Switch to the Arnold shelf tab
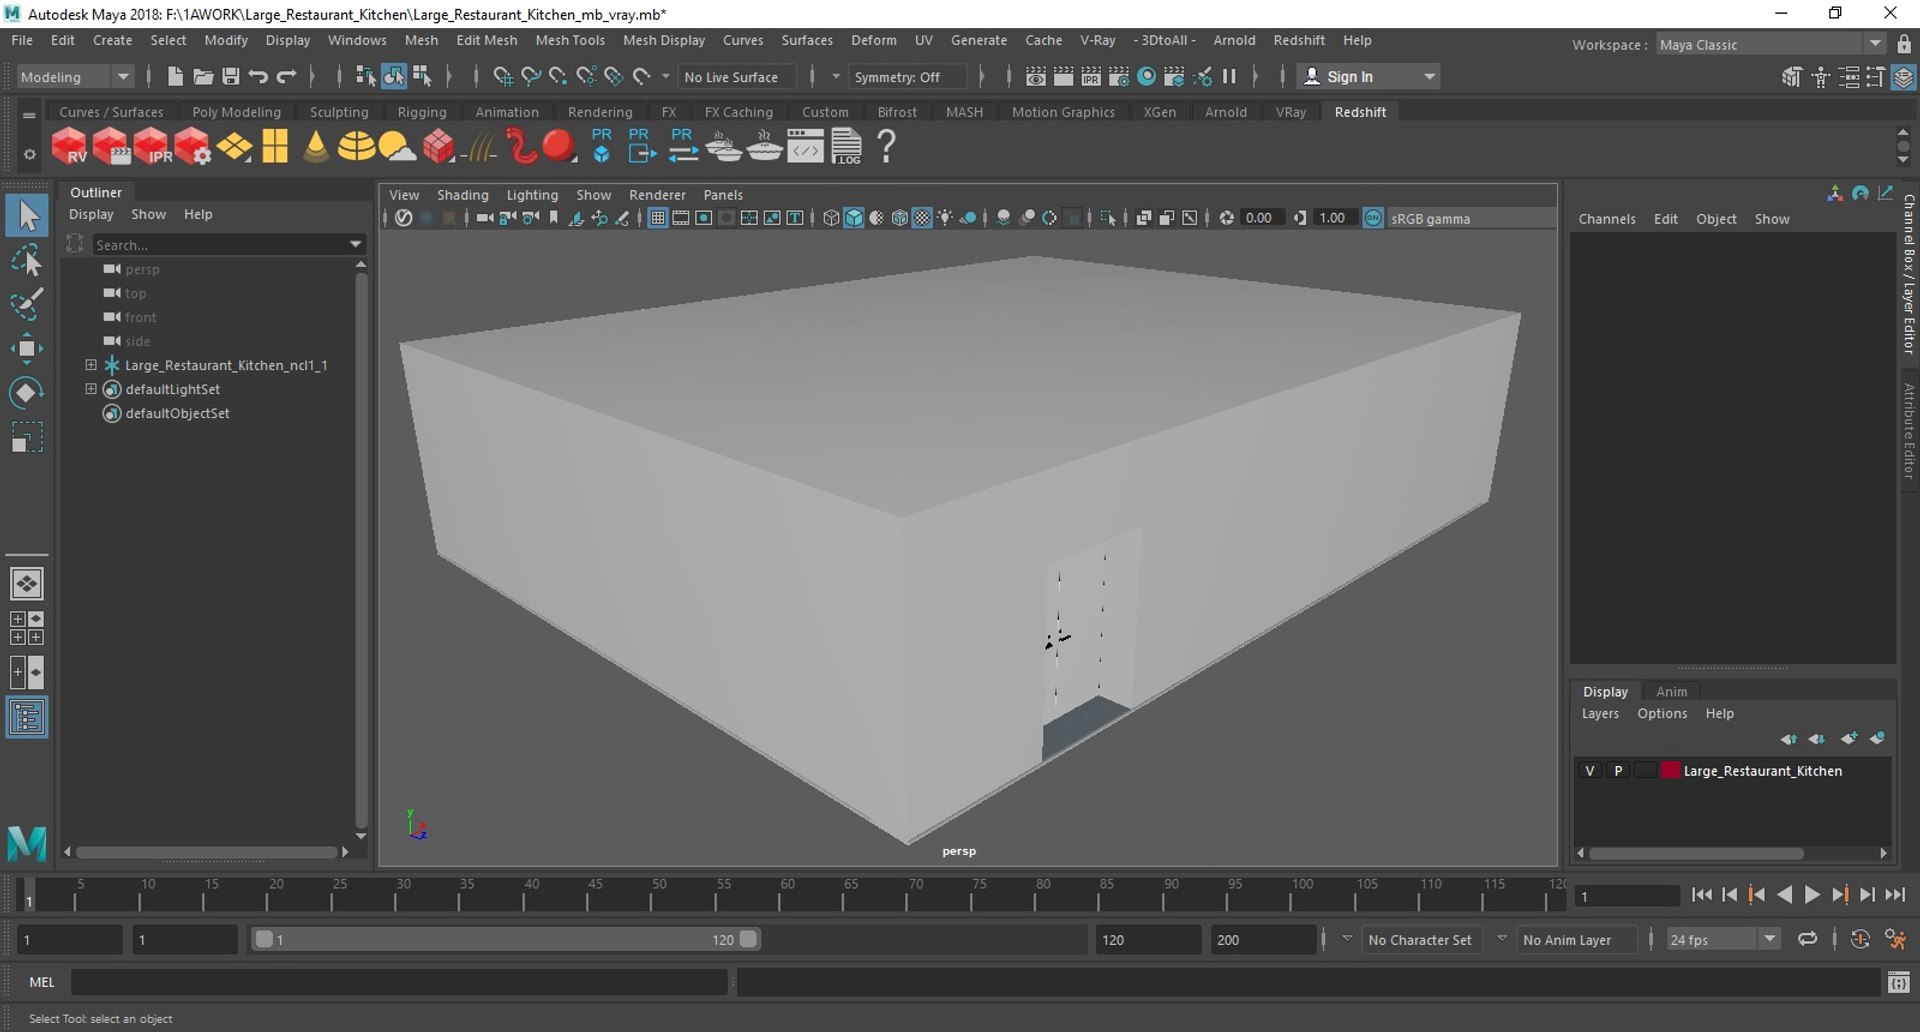The width and height of the screenshot is (1920, 1032). [1226, 112]
